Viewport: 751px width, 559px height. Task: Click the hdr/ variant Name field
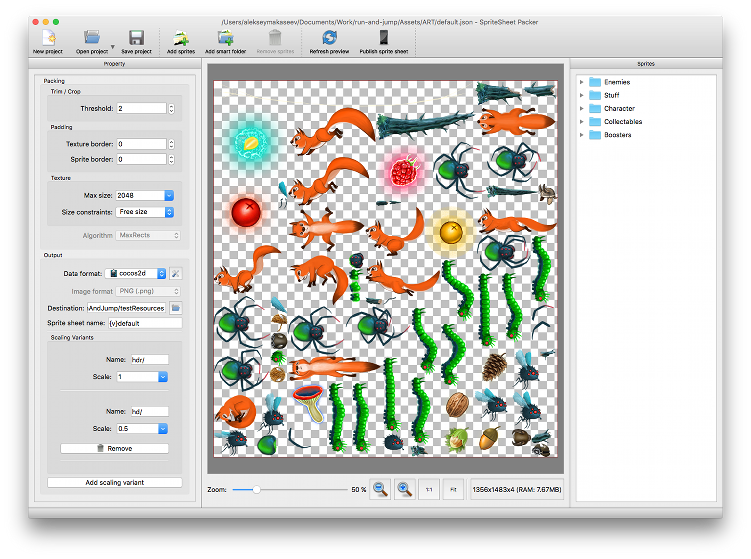point(149,360)
